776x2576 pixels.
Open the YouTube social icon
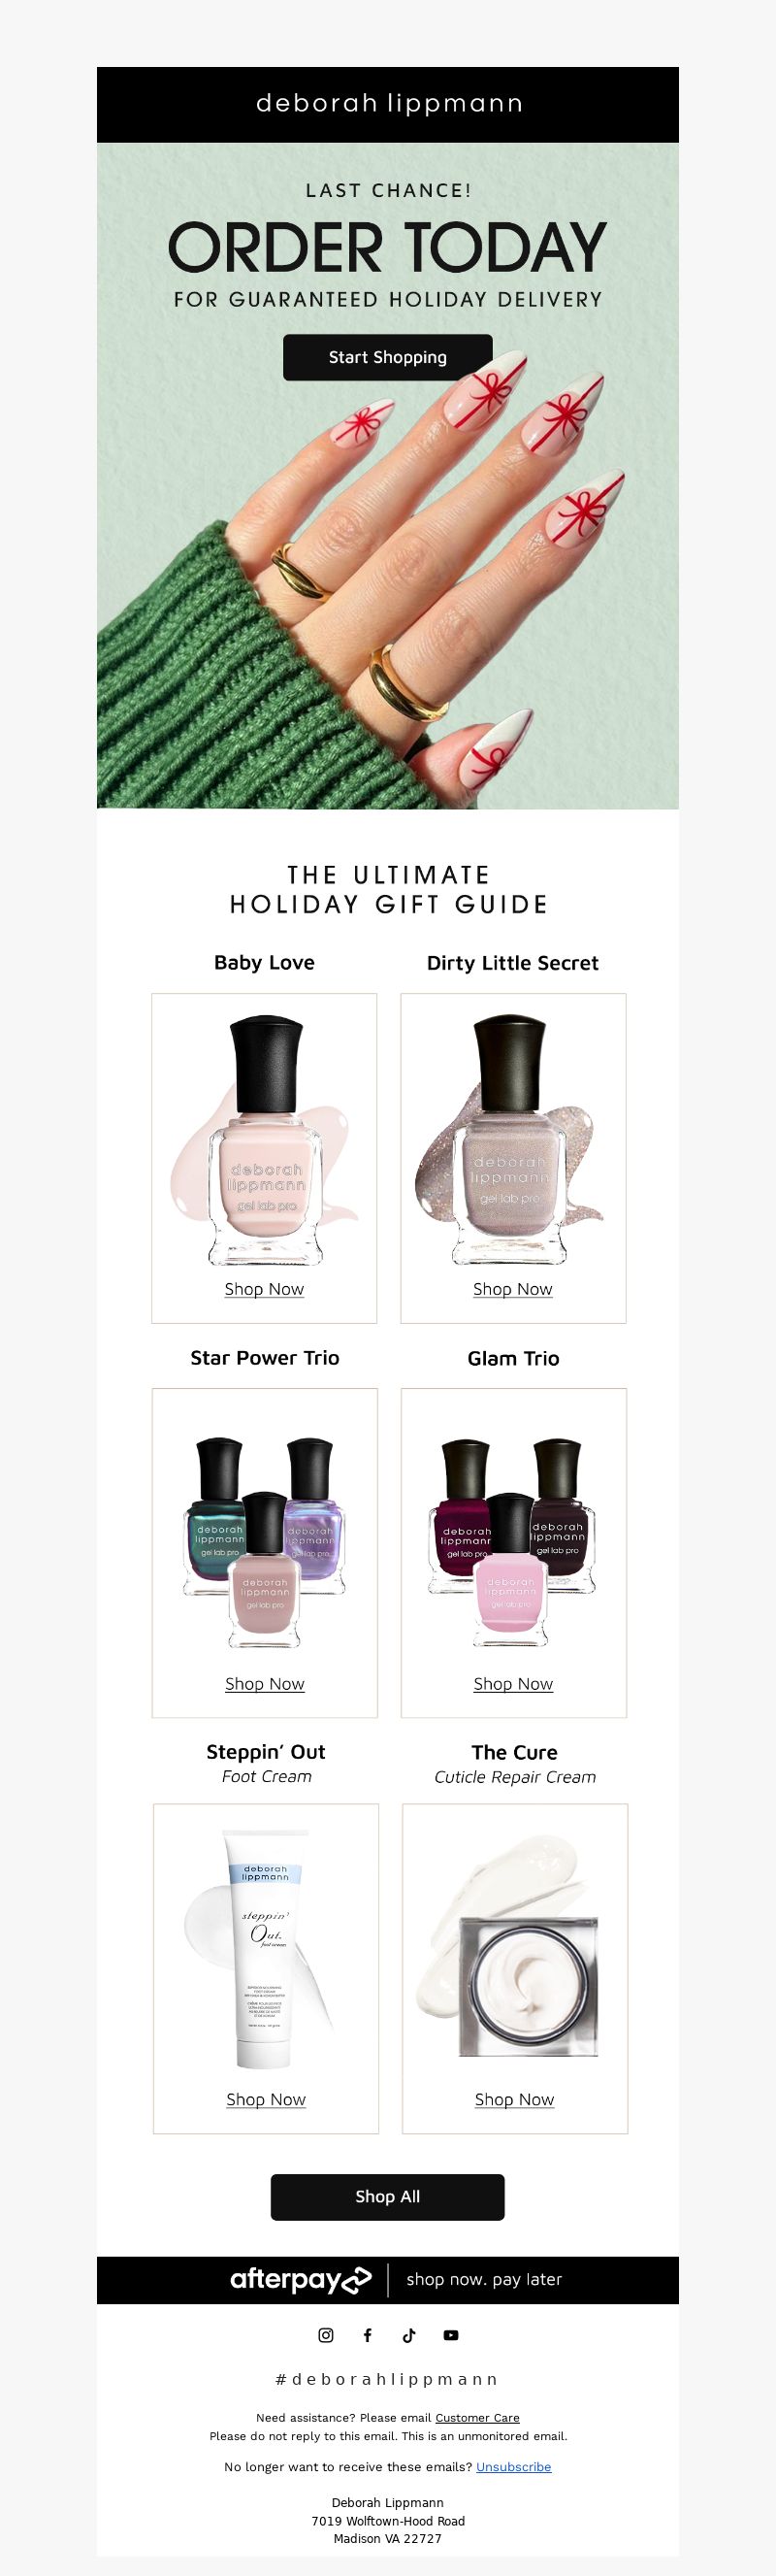[451, 2335]
